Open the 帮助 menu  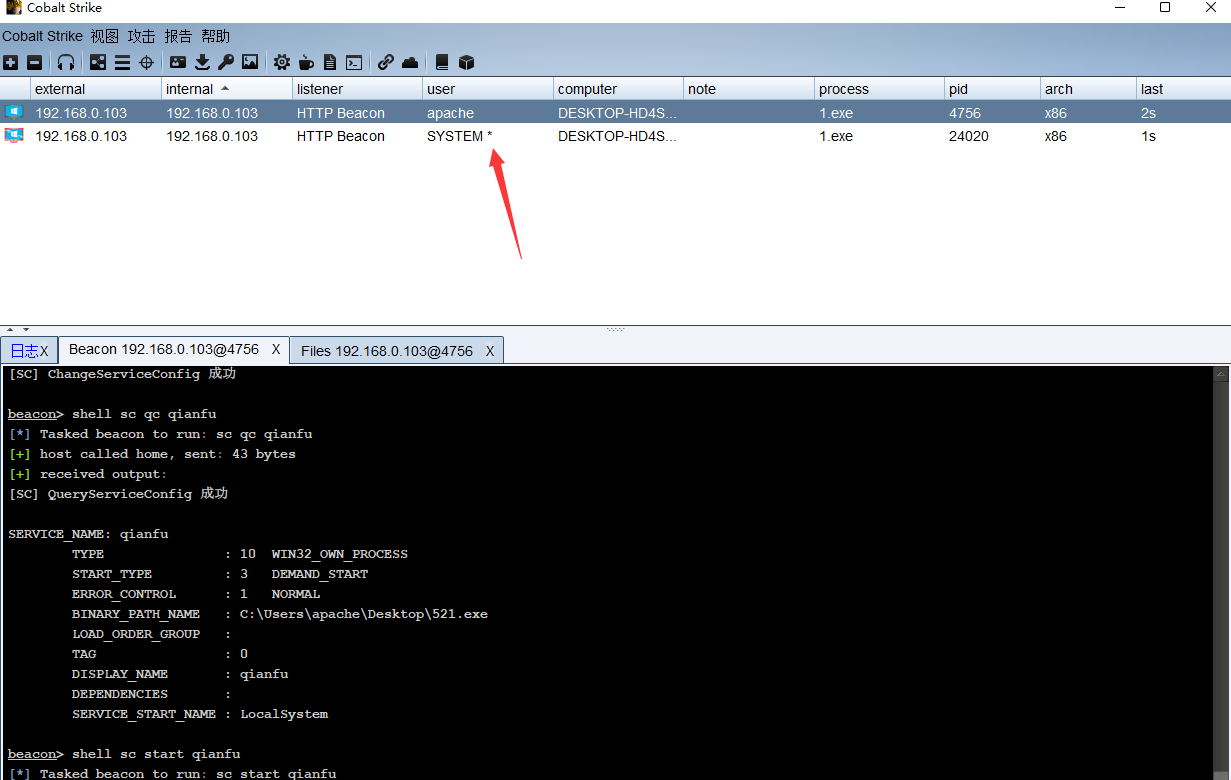pos(215,36)
